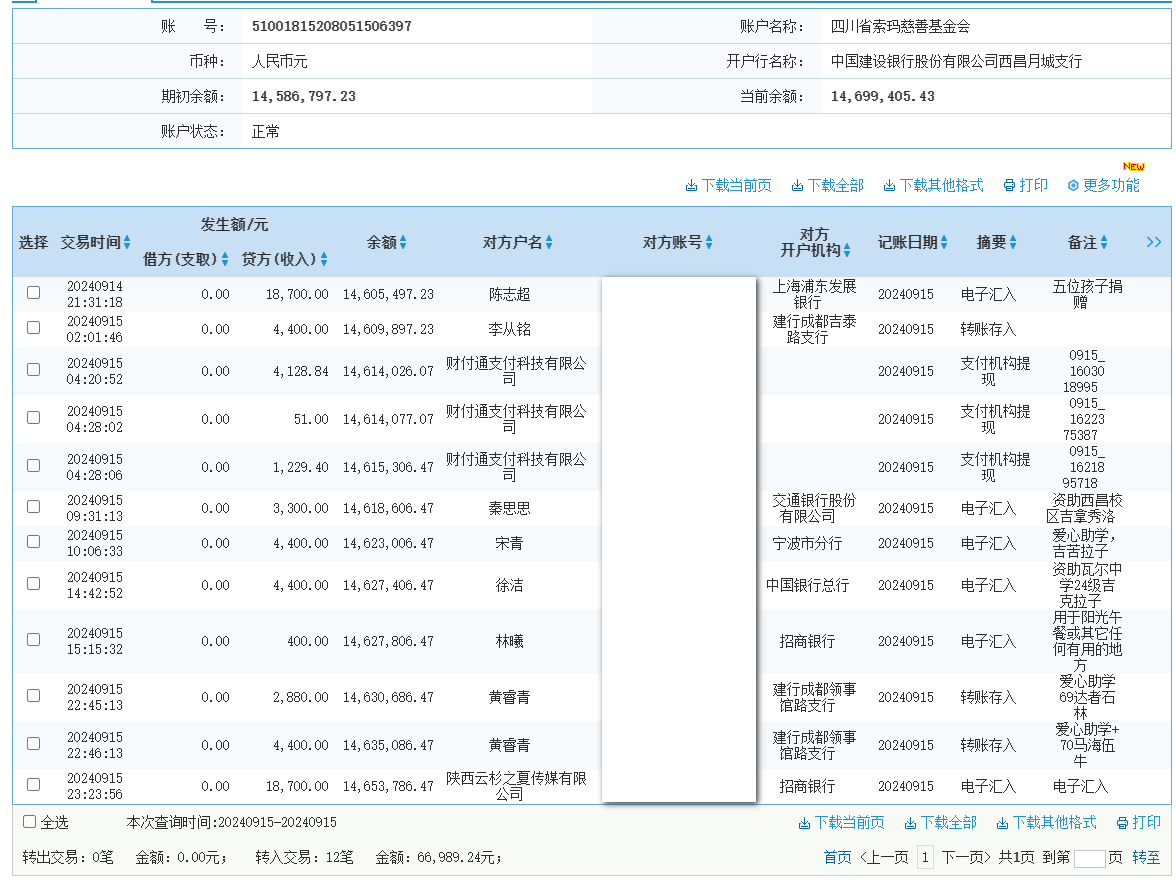Check the box for 4,128.84 财付通 row
The width and height of the screenshot is (1176, 882).
34,370
